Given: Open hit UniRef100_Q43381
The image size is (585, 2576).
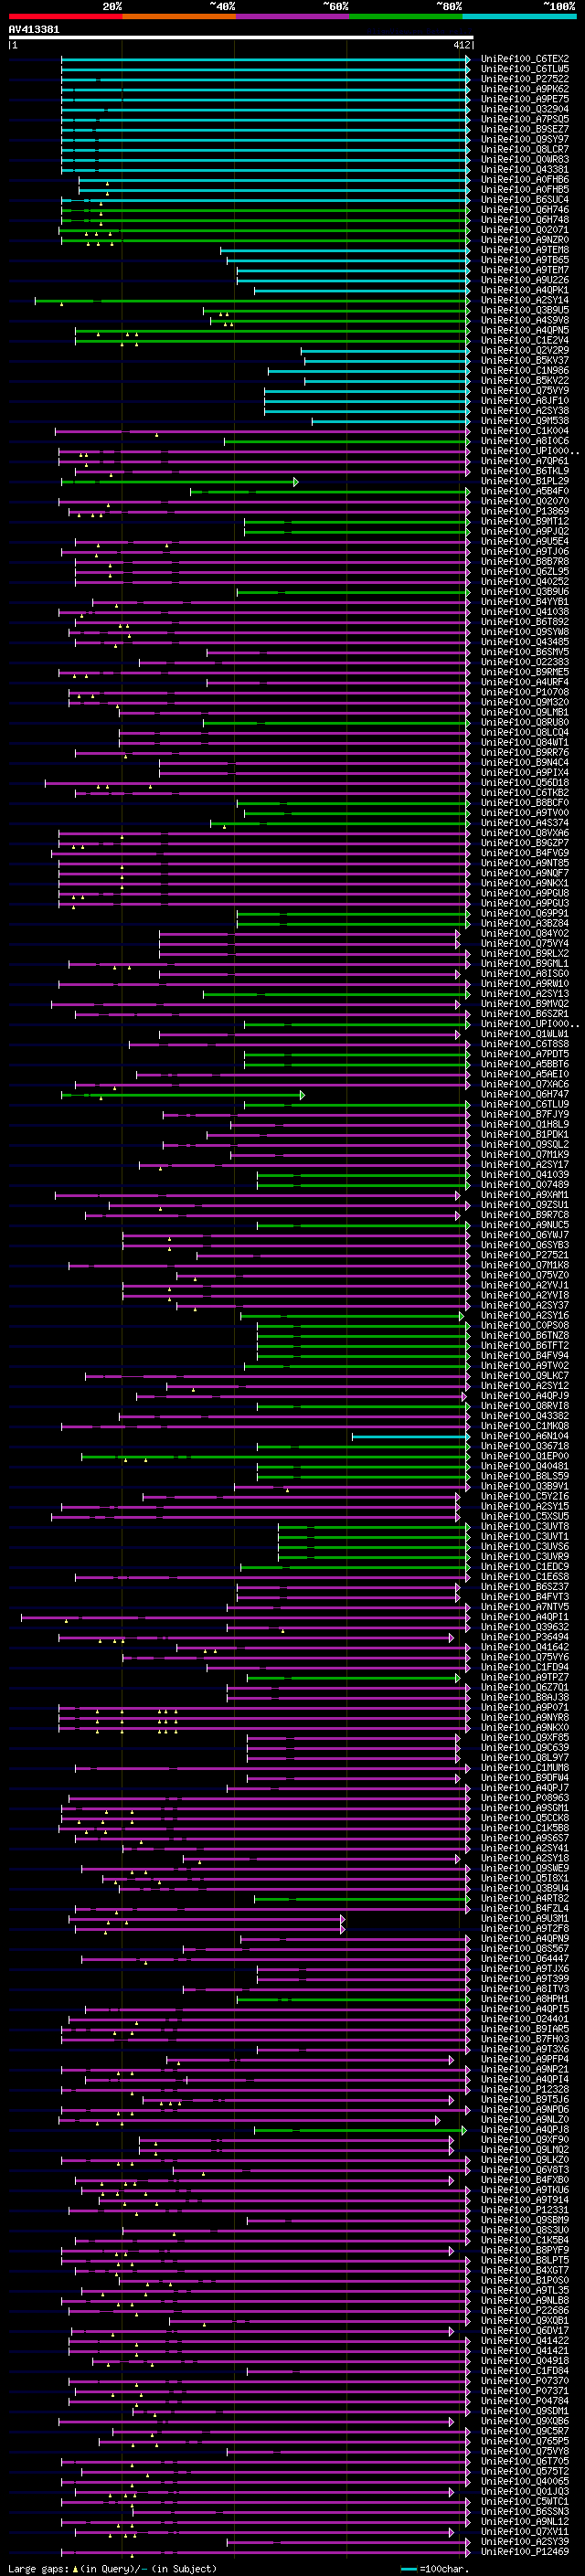Looking at the screenshot, I should (x=524, y=170).
